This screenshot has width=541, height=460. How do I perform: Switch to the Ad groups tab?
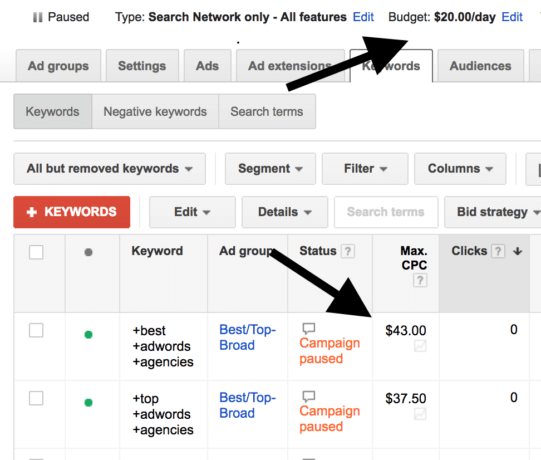[58, 66]
